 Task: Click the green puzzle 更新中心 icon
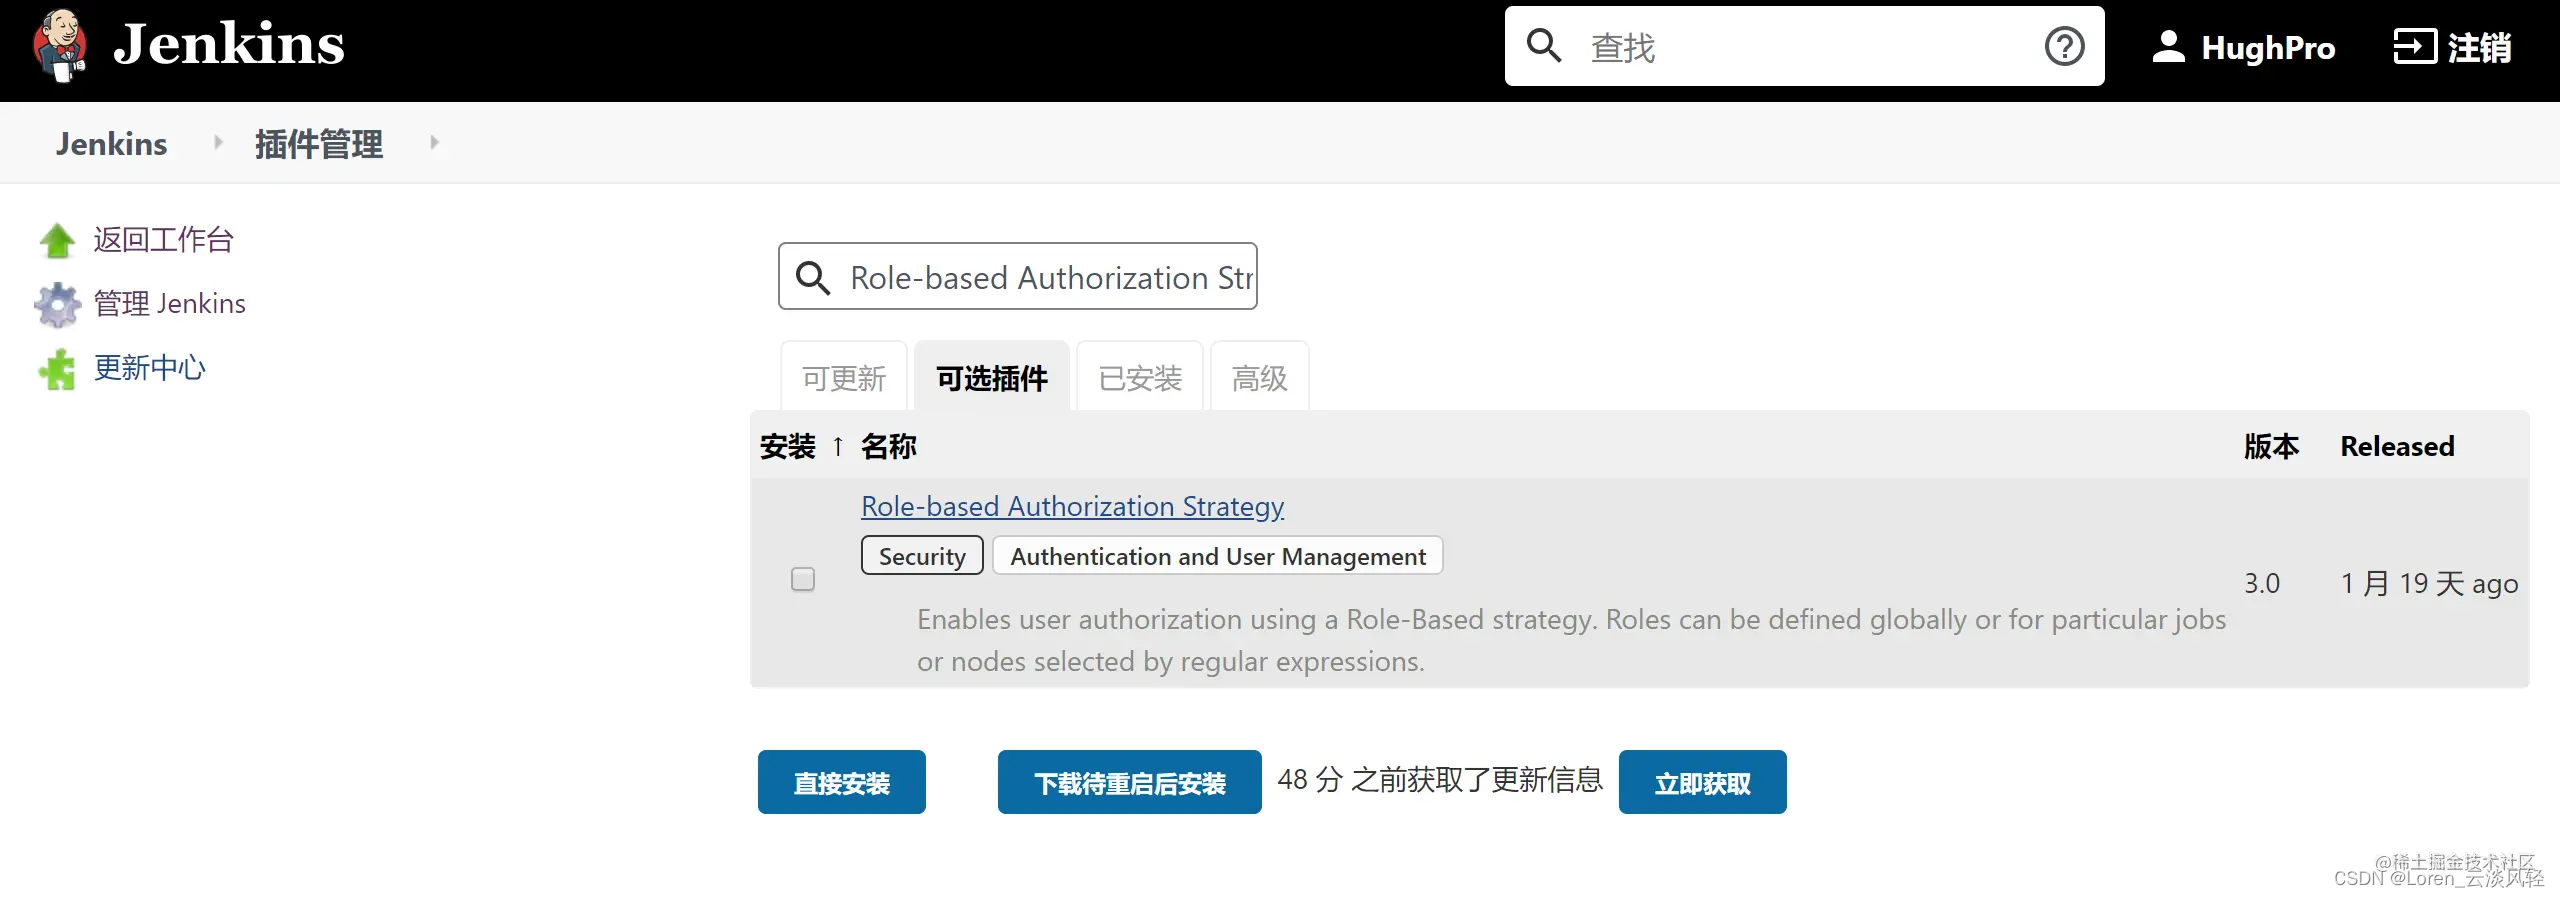57,369
